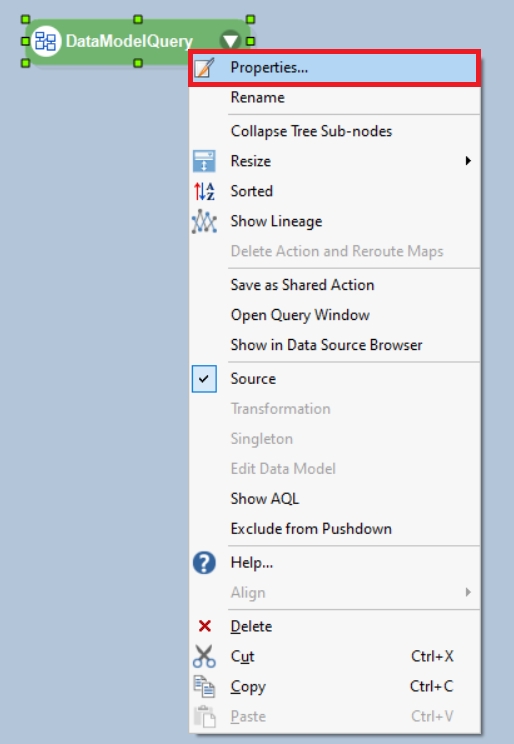Click the Sorted A-Z icon
514x744 pixels.
click(x=204, y=191)
